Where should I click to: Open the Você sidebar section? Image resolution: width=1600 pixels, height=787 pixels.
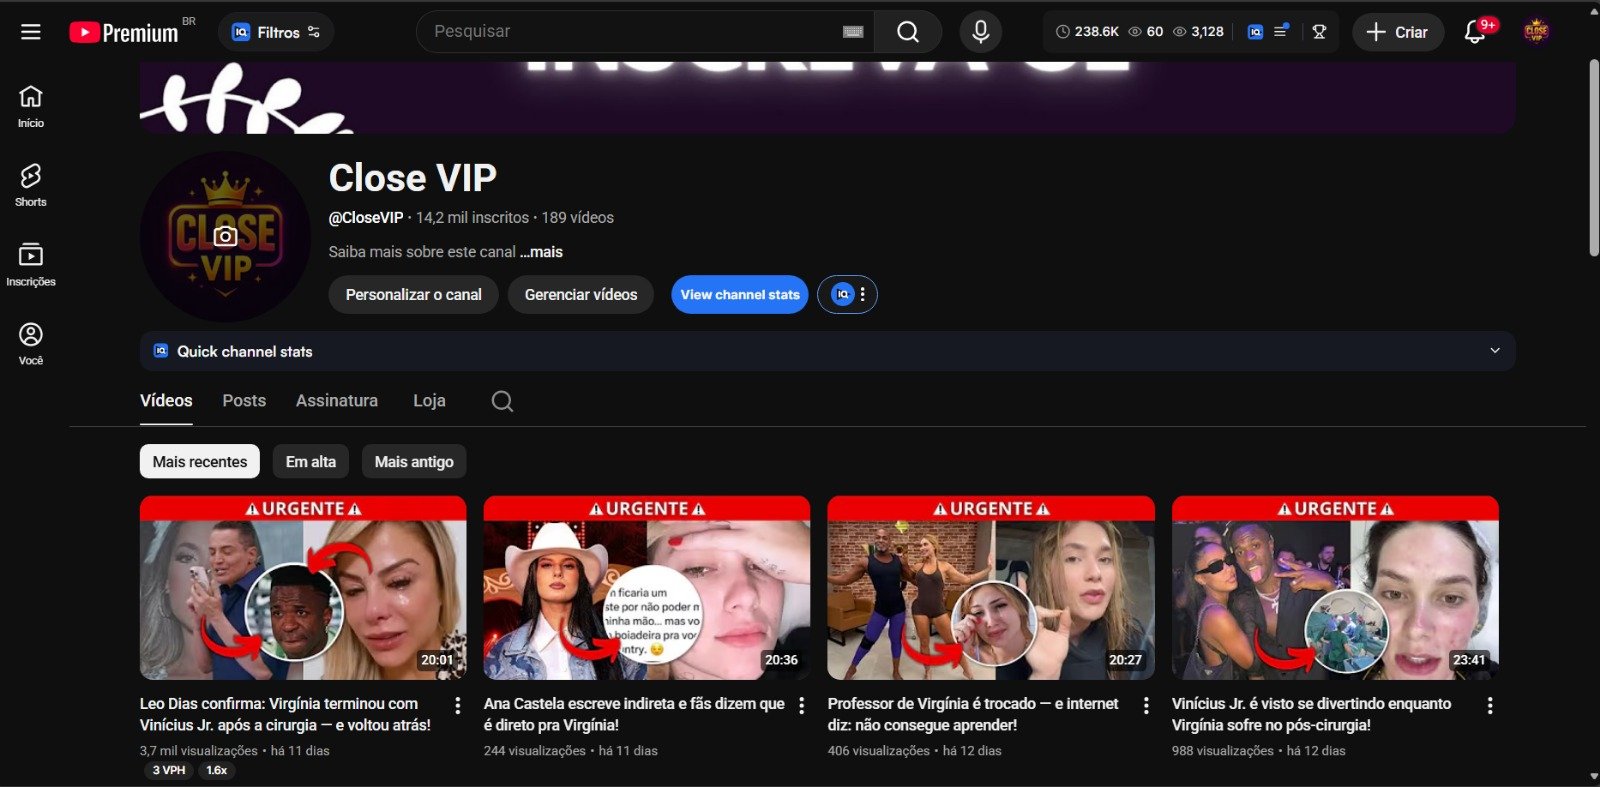(31, 344)
